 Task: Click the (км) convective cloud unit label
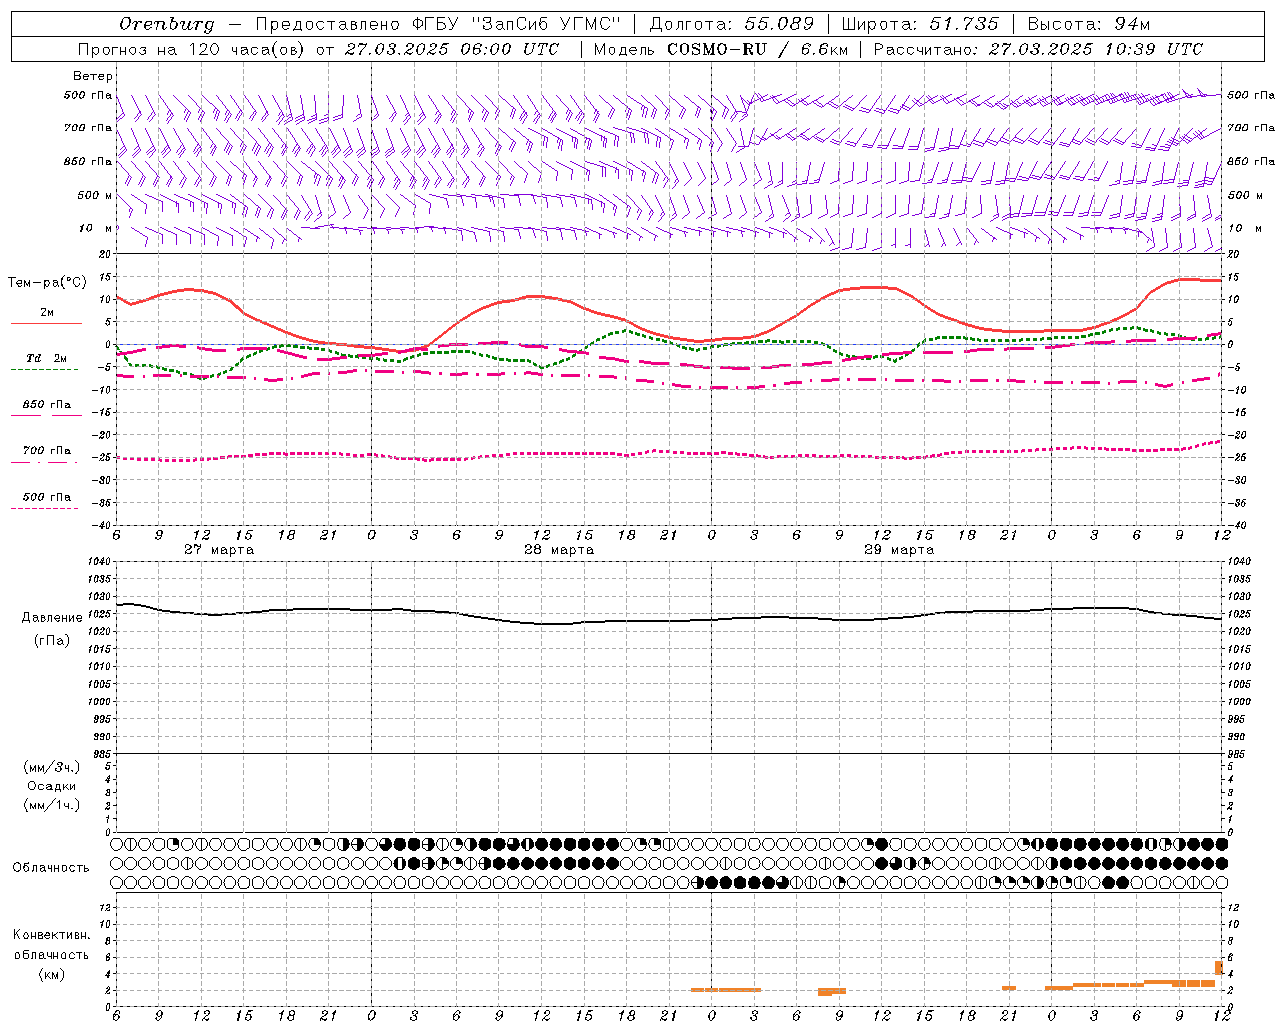[x=51, y=974]
